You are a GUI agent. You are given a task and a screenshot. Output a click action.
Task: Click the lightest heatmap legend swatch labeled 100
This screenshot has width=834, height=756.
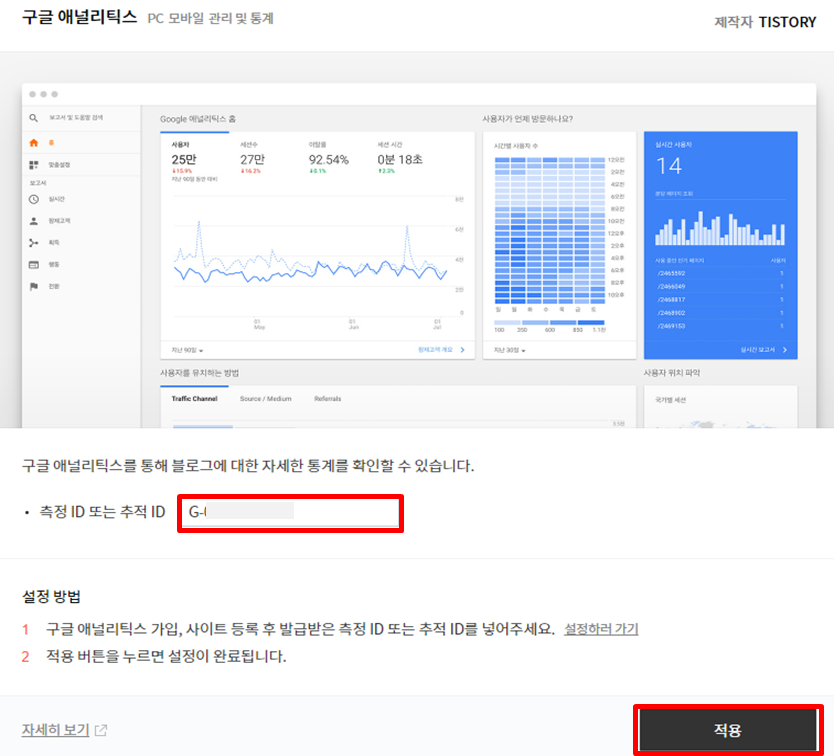click(x=507, y=322)
